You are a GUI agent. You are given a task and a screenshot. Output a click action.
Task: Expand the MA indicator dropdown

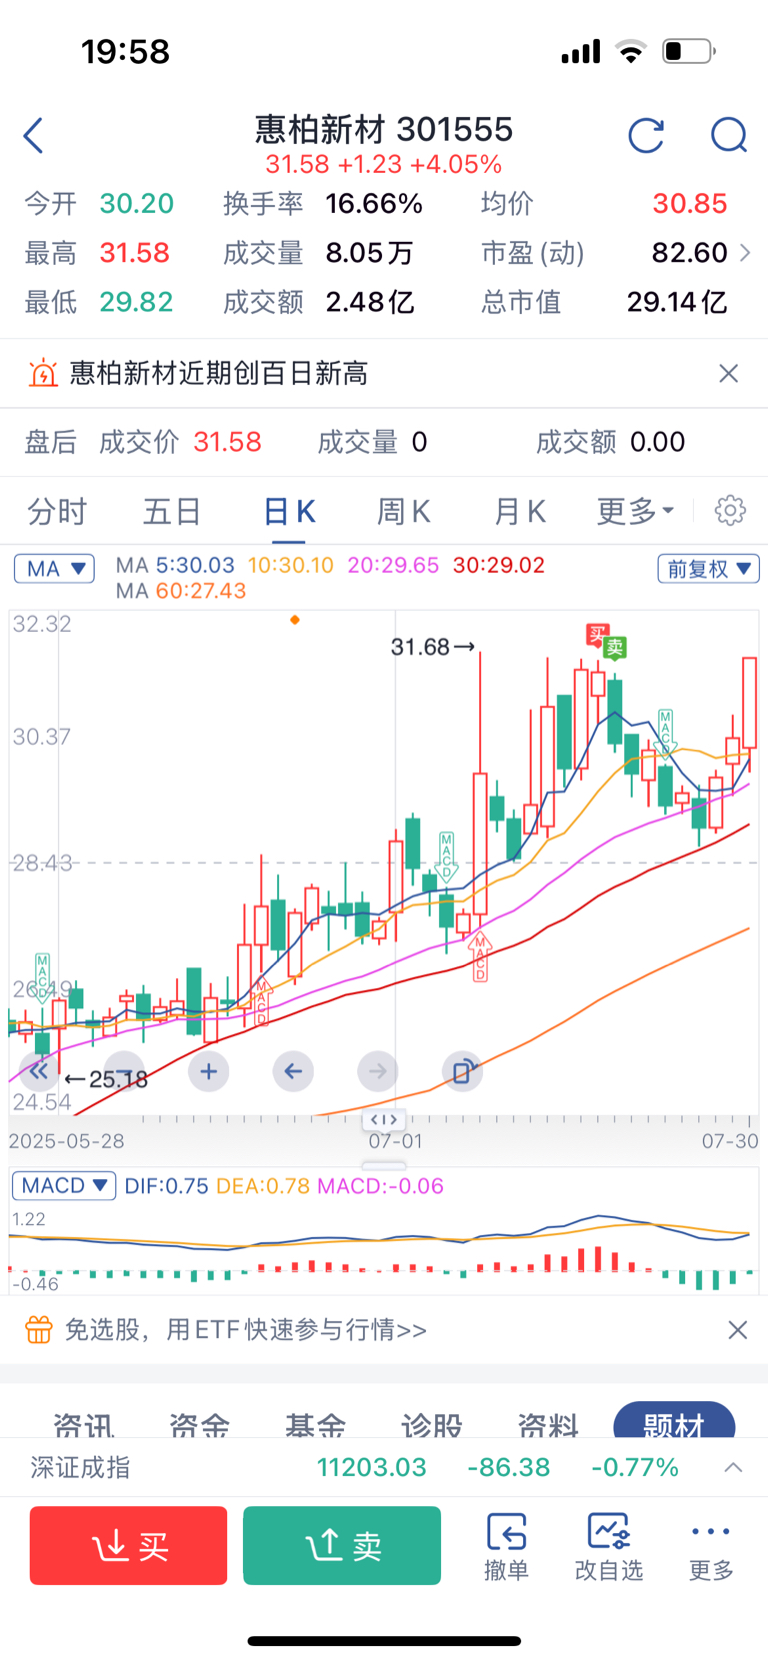54,568
